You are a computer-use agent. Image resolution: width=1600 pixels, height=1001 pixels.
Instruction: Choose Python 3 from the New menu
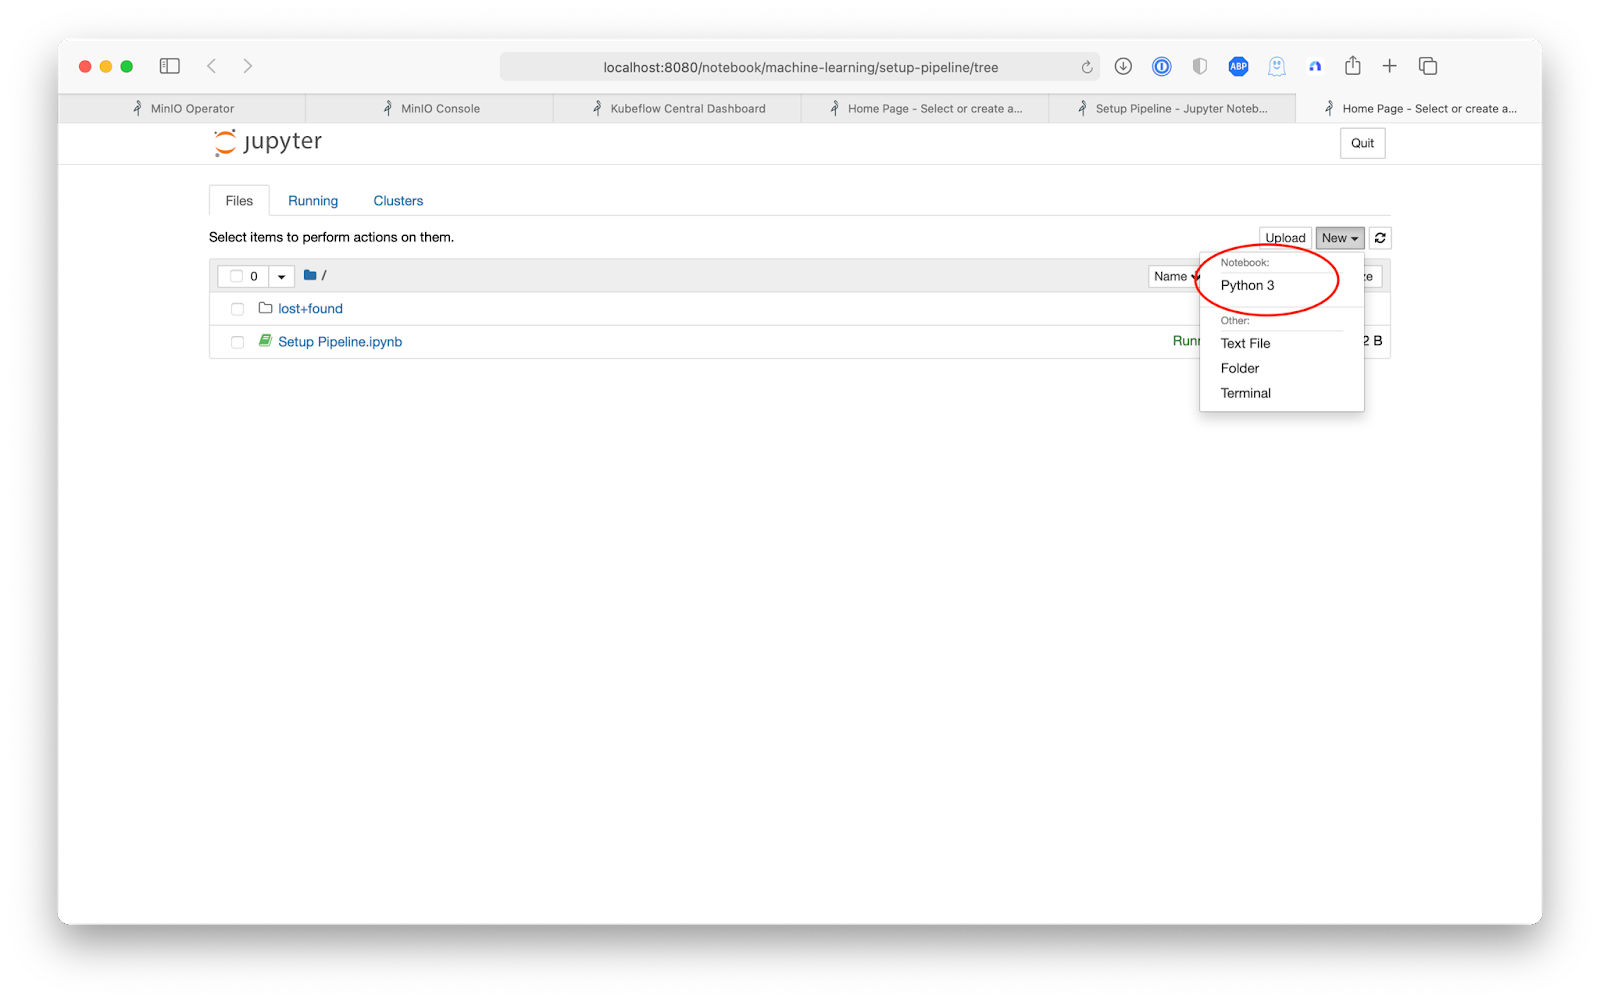[x=1247, y=286]
